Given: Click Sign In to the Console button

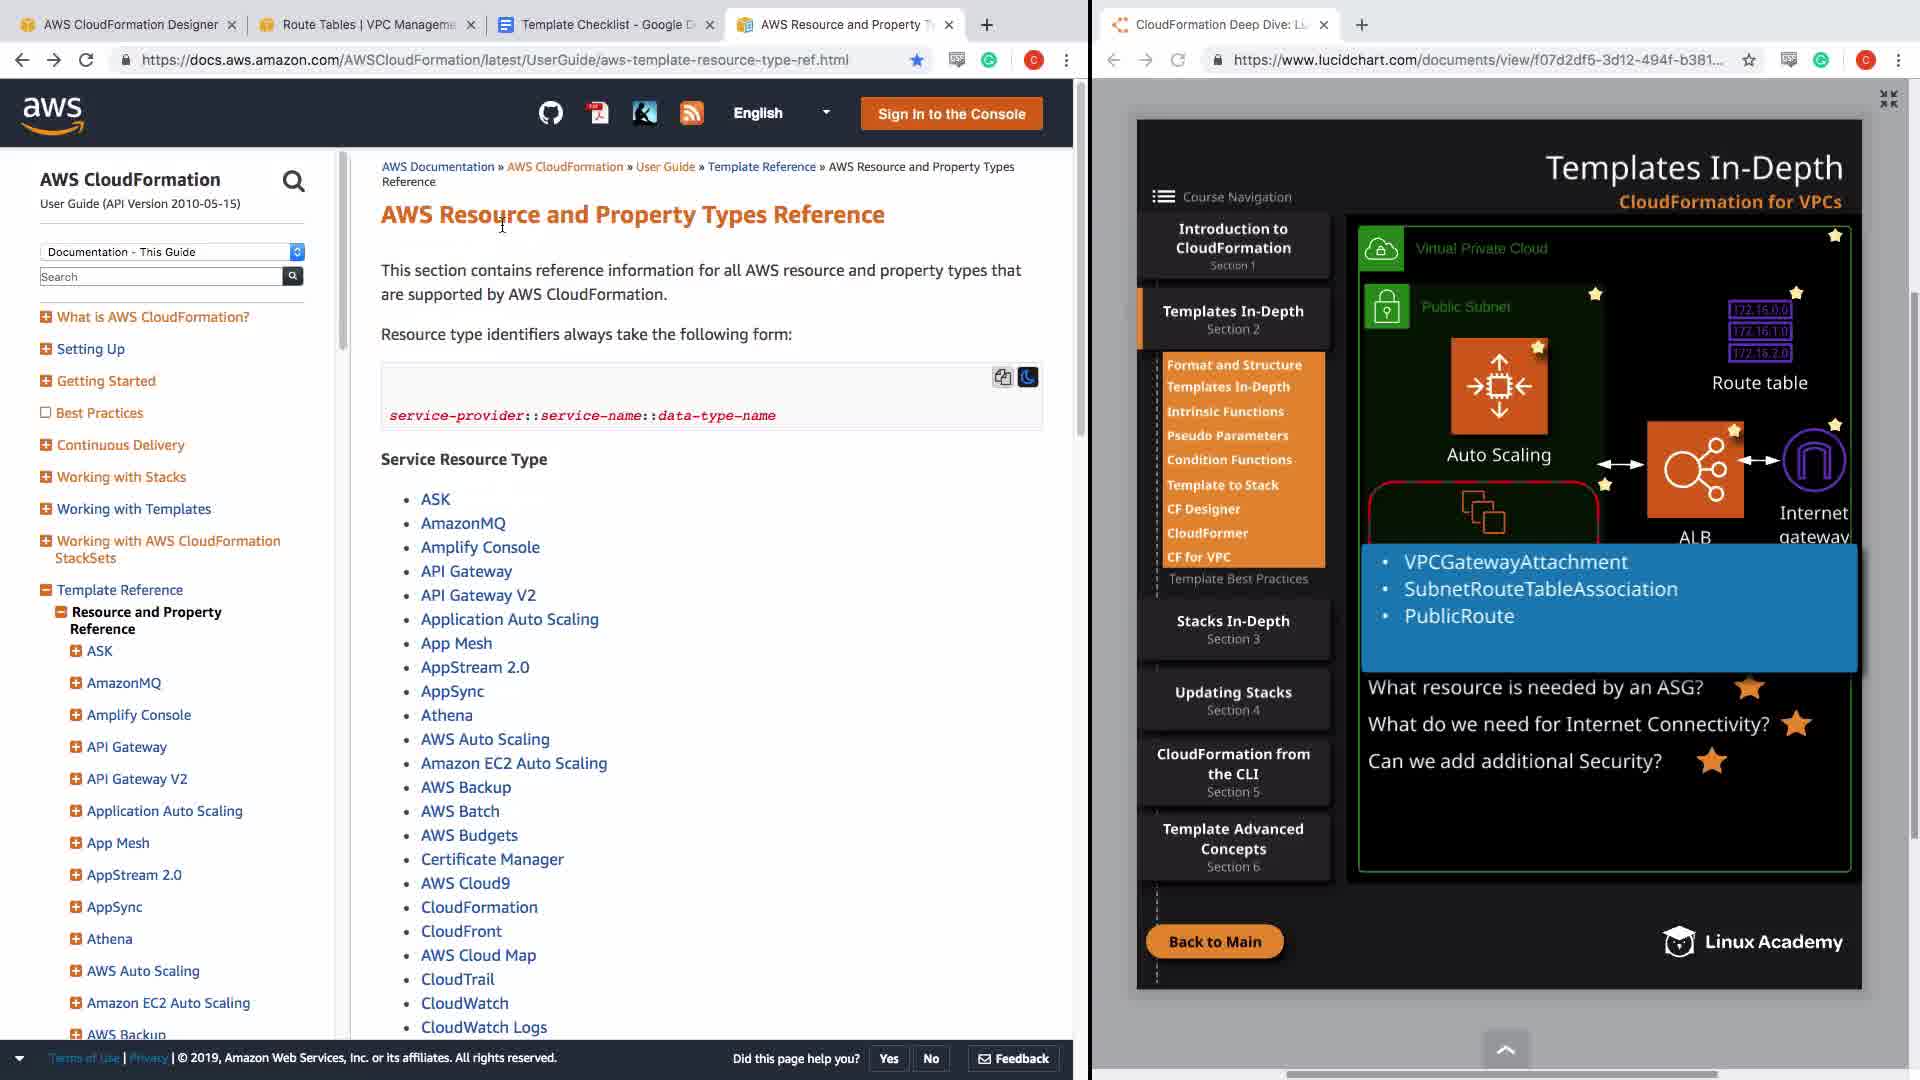Looking at the screenshot, I should pos(951,114).
